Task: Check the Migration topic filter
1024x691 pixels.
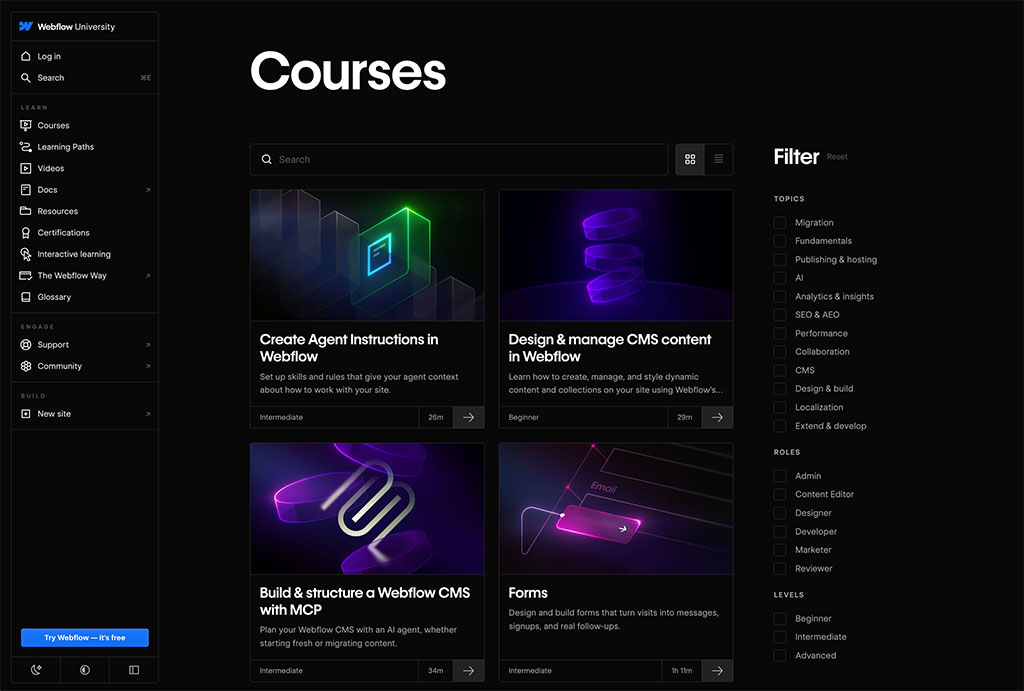Action: (780, 223)
